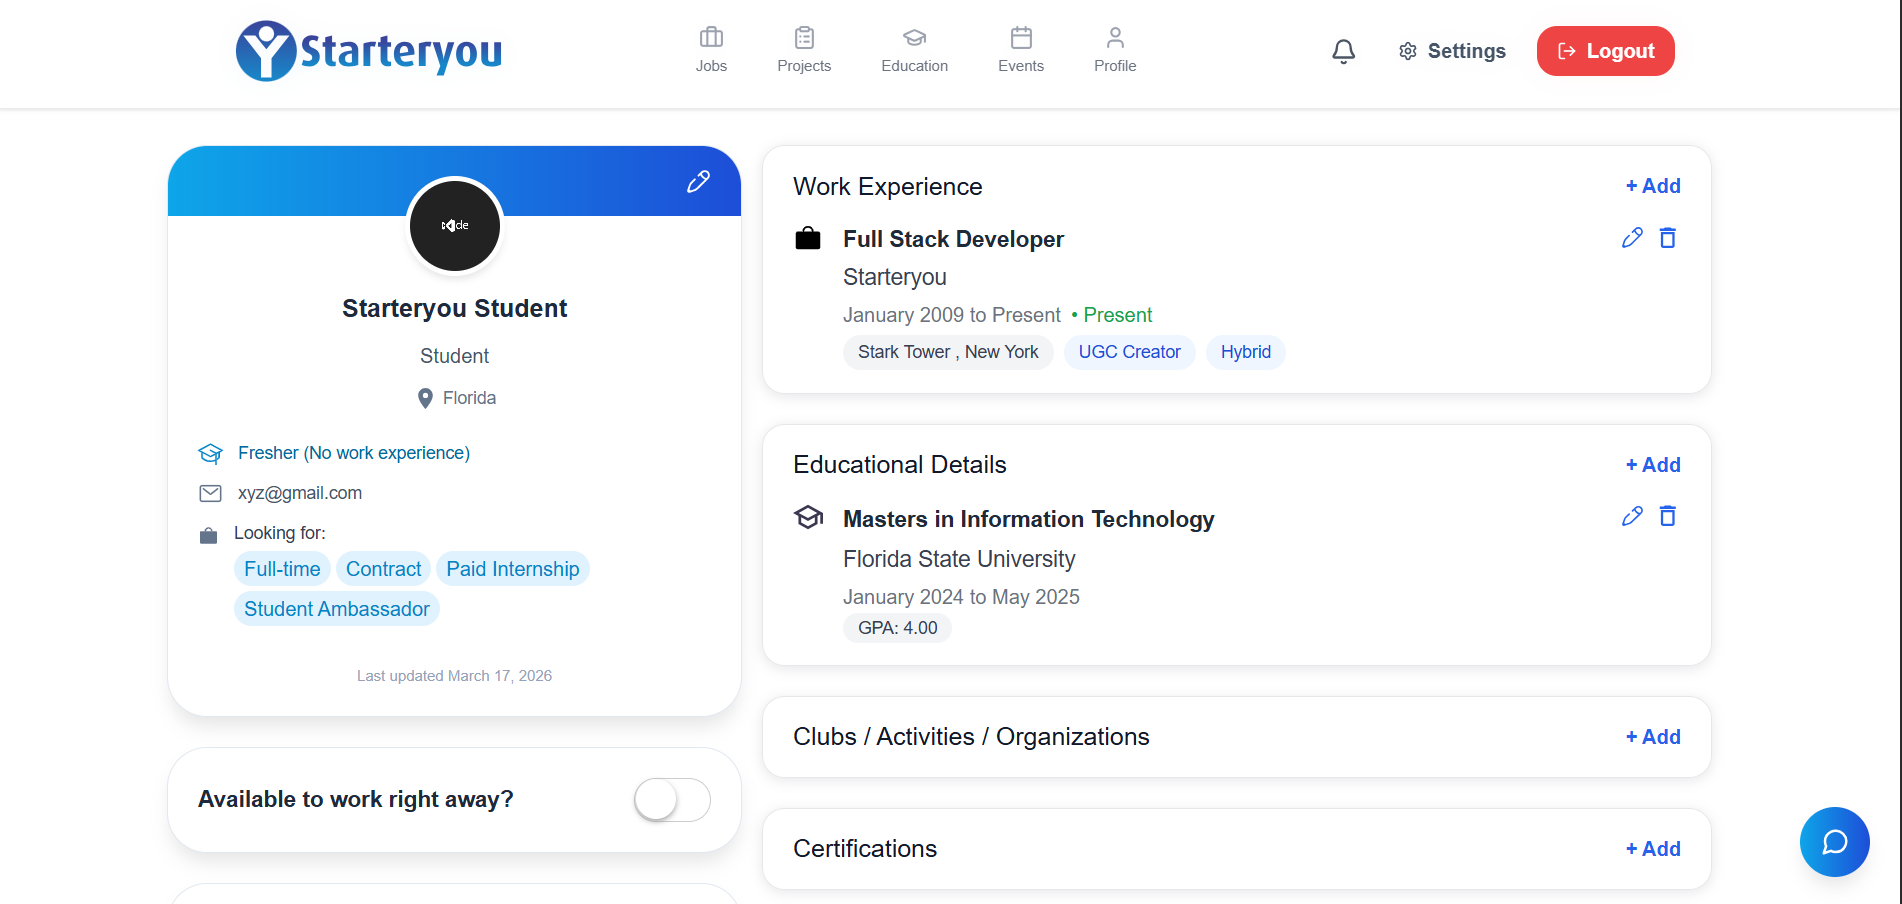Delete the Masters in Information Technology entry
Screen dimensions: 1902x904
pos(1667,516)
